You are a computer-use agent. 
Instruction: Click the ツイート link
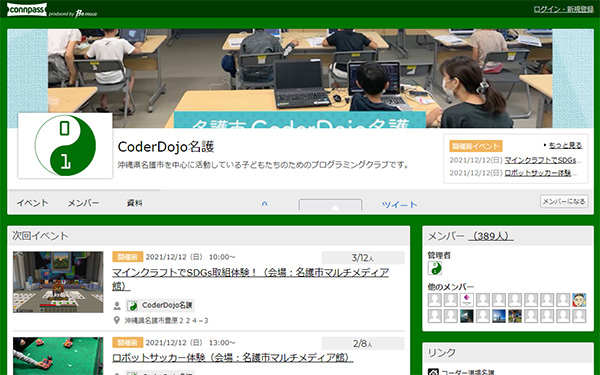point(399,205)
